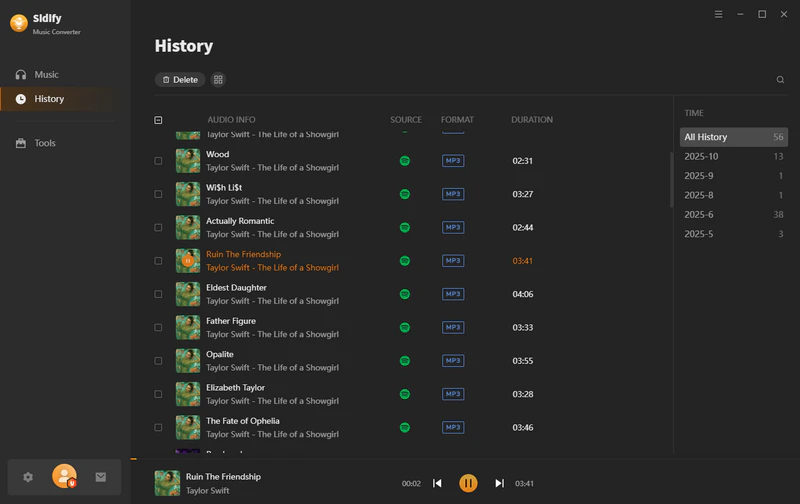Tick the Eldest Daughter checkbox
The image size is (800, 504).
click(158, 294)
